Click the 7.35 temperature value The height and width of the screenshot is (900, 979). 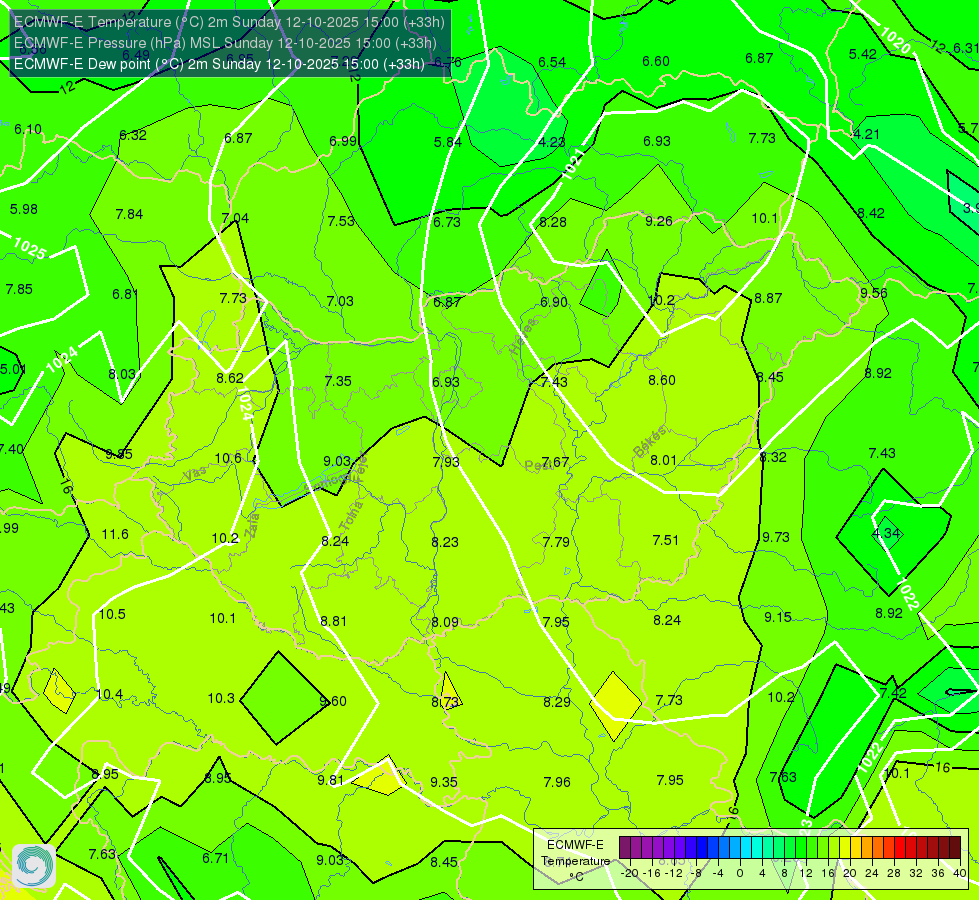(x=338, y=381)
